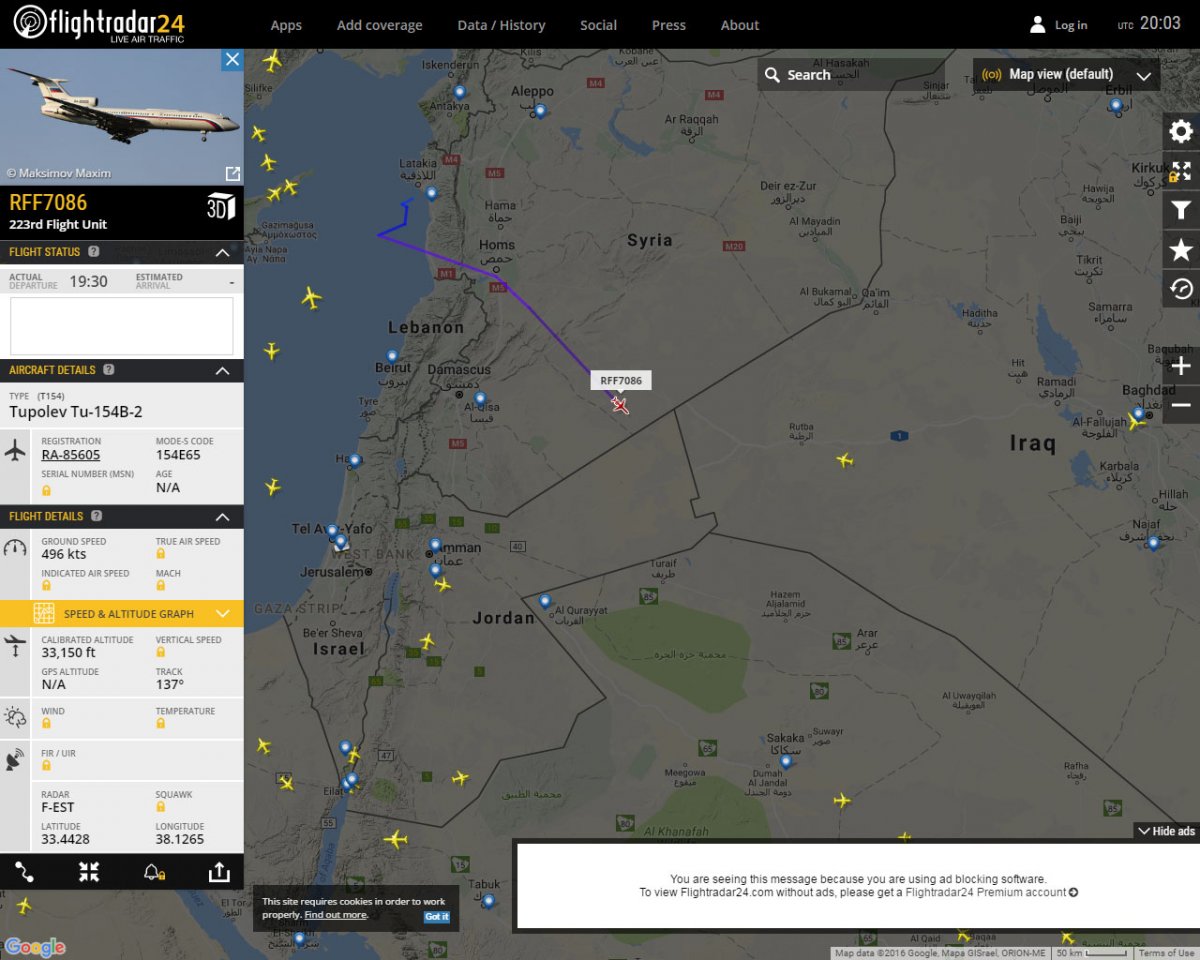Click lock icon under True Air Speed
The width and height of the screenshot is (1200, 960).
[161, 554]
